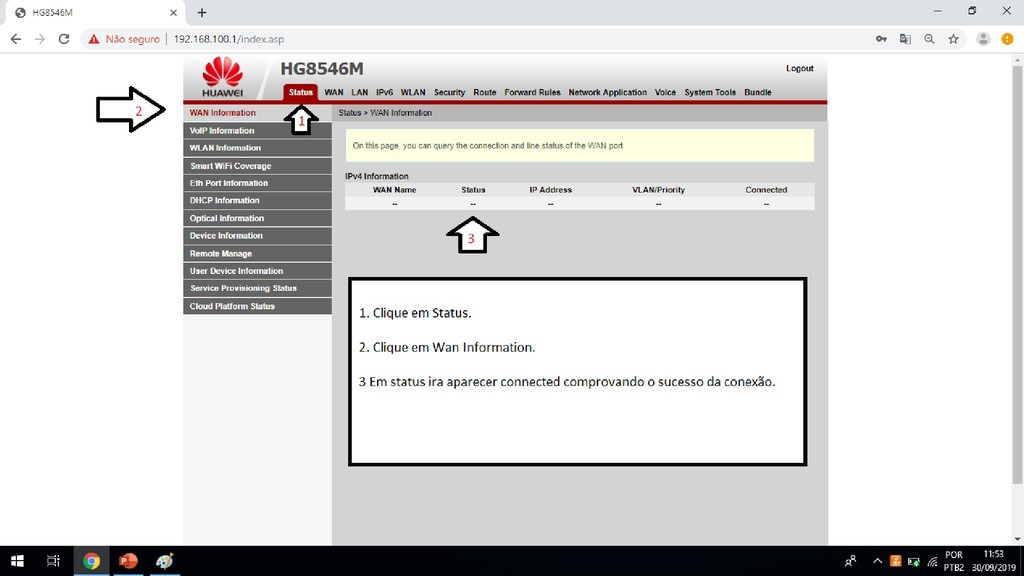Screen dimensions: 1024x576
Task: Open PowerPoint from the taskbar
Action: [x=128, y=561]
